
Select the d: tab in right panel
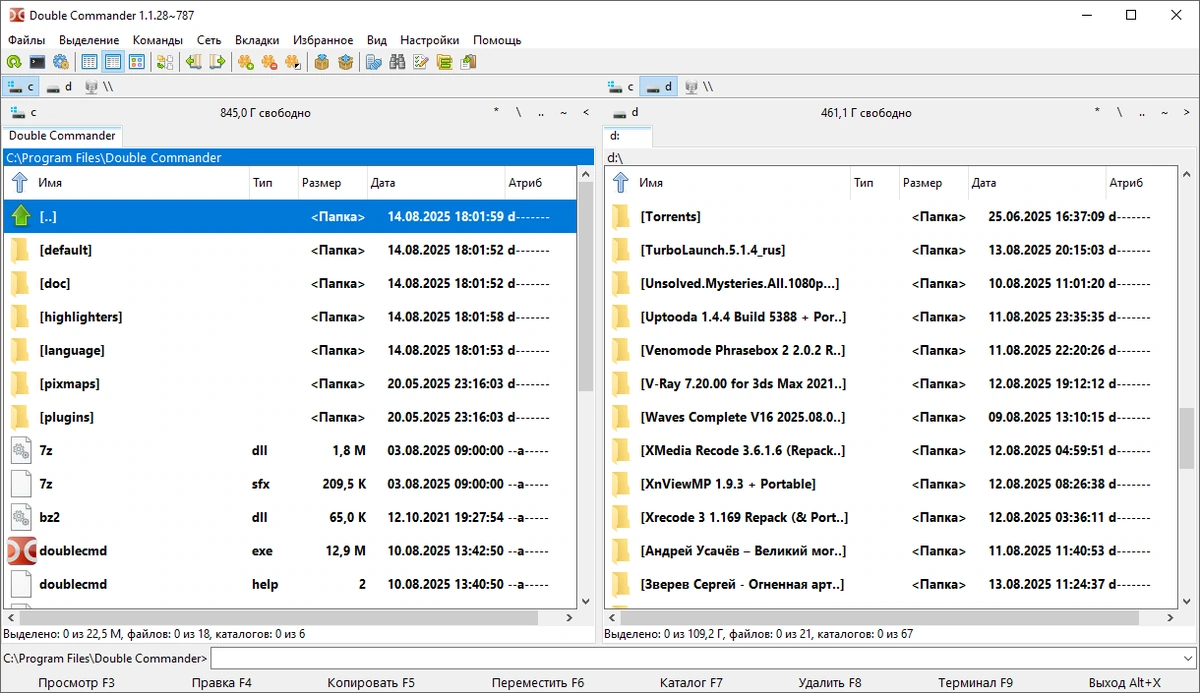628,136
